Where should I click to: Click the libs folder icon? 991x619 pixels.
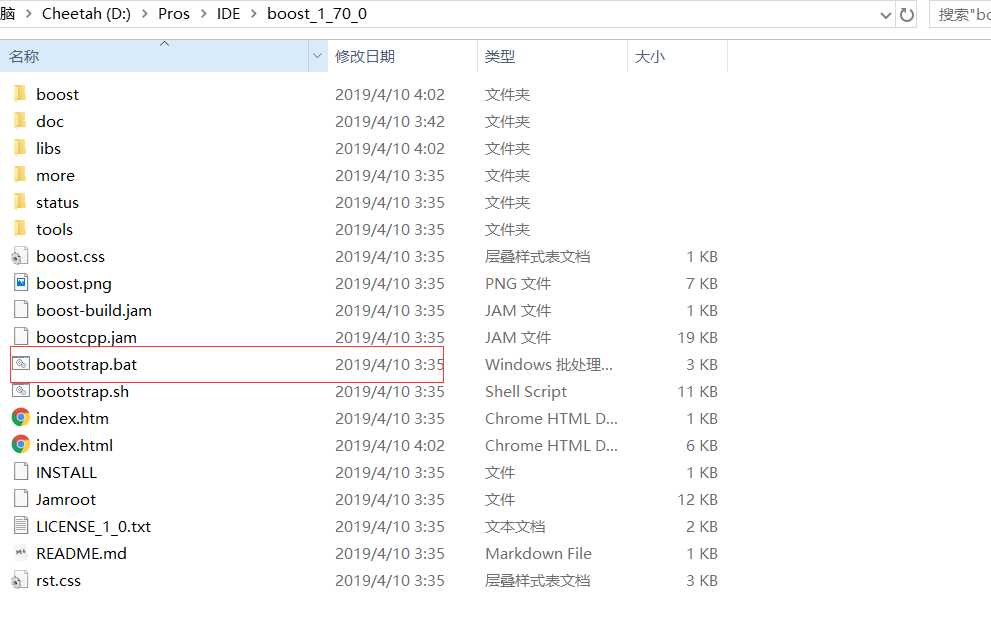pos(20,148)
